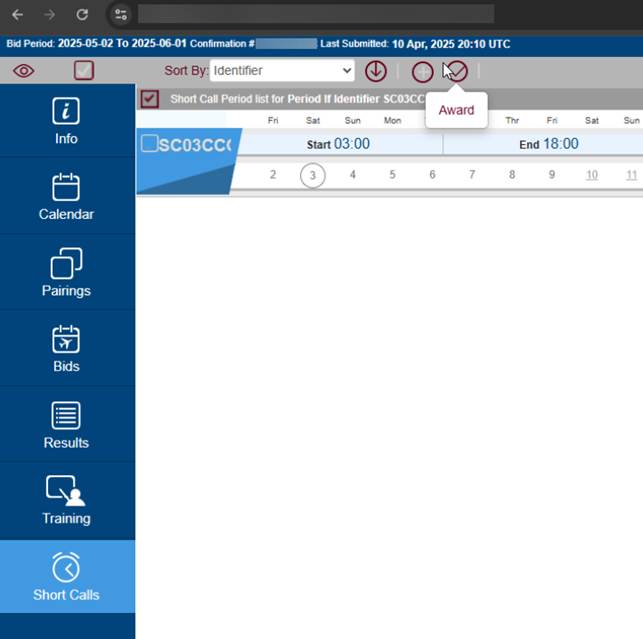Select circled day 3 on the timeline
The height and width of the screenshot is (639, 643).
coord(312,176)
